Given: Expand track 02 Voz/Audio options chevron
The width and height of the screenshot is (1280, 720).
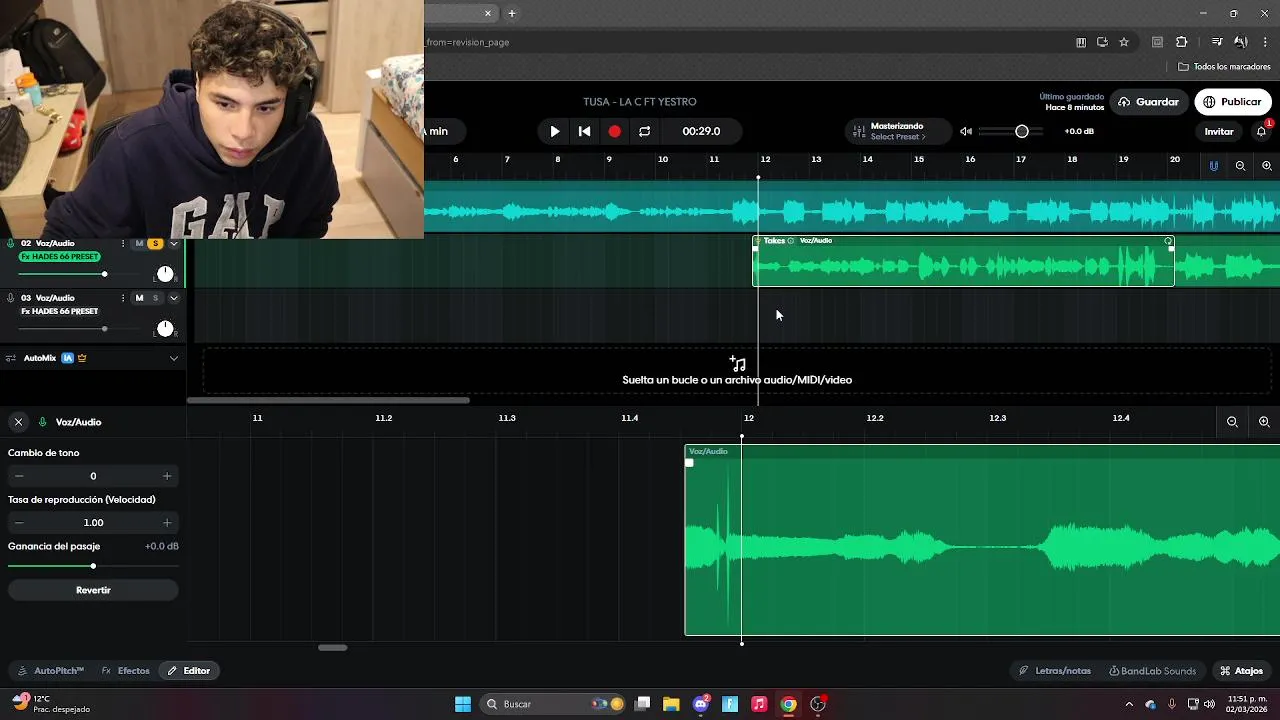Looking at the screenshot, I should [174, 244].
